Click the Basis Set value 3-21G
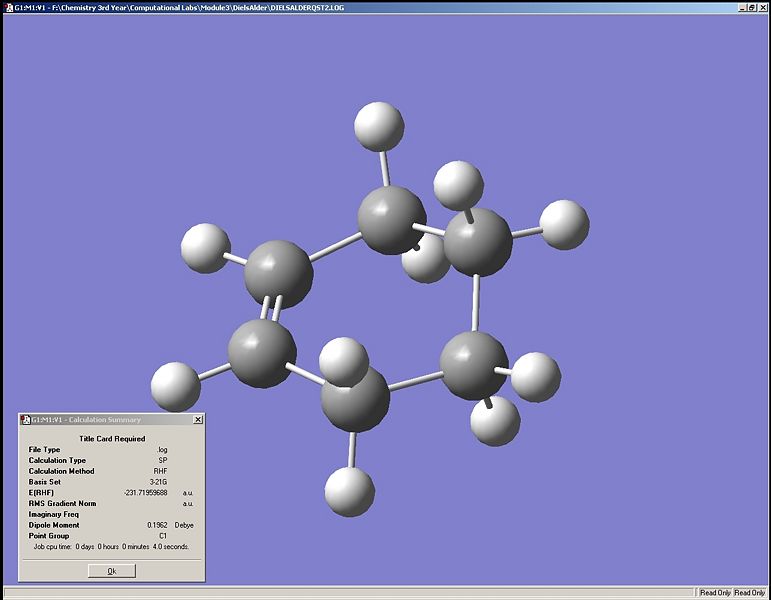Viewport: 771px width, 600px height. [160, 482]
